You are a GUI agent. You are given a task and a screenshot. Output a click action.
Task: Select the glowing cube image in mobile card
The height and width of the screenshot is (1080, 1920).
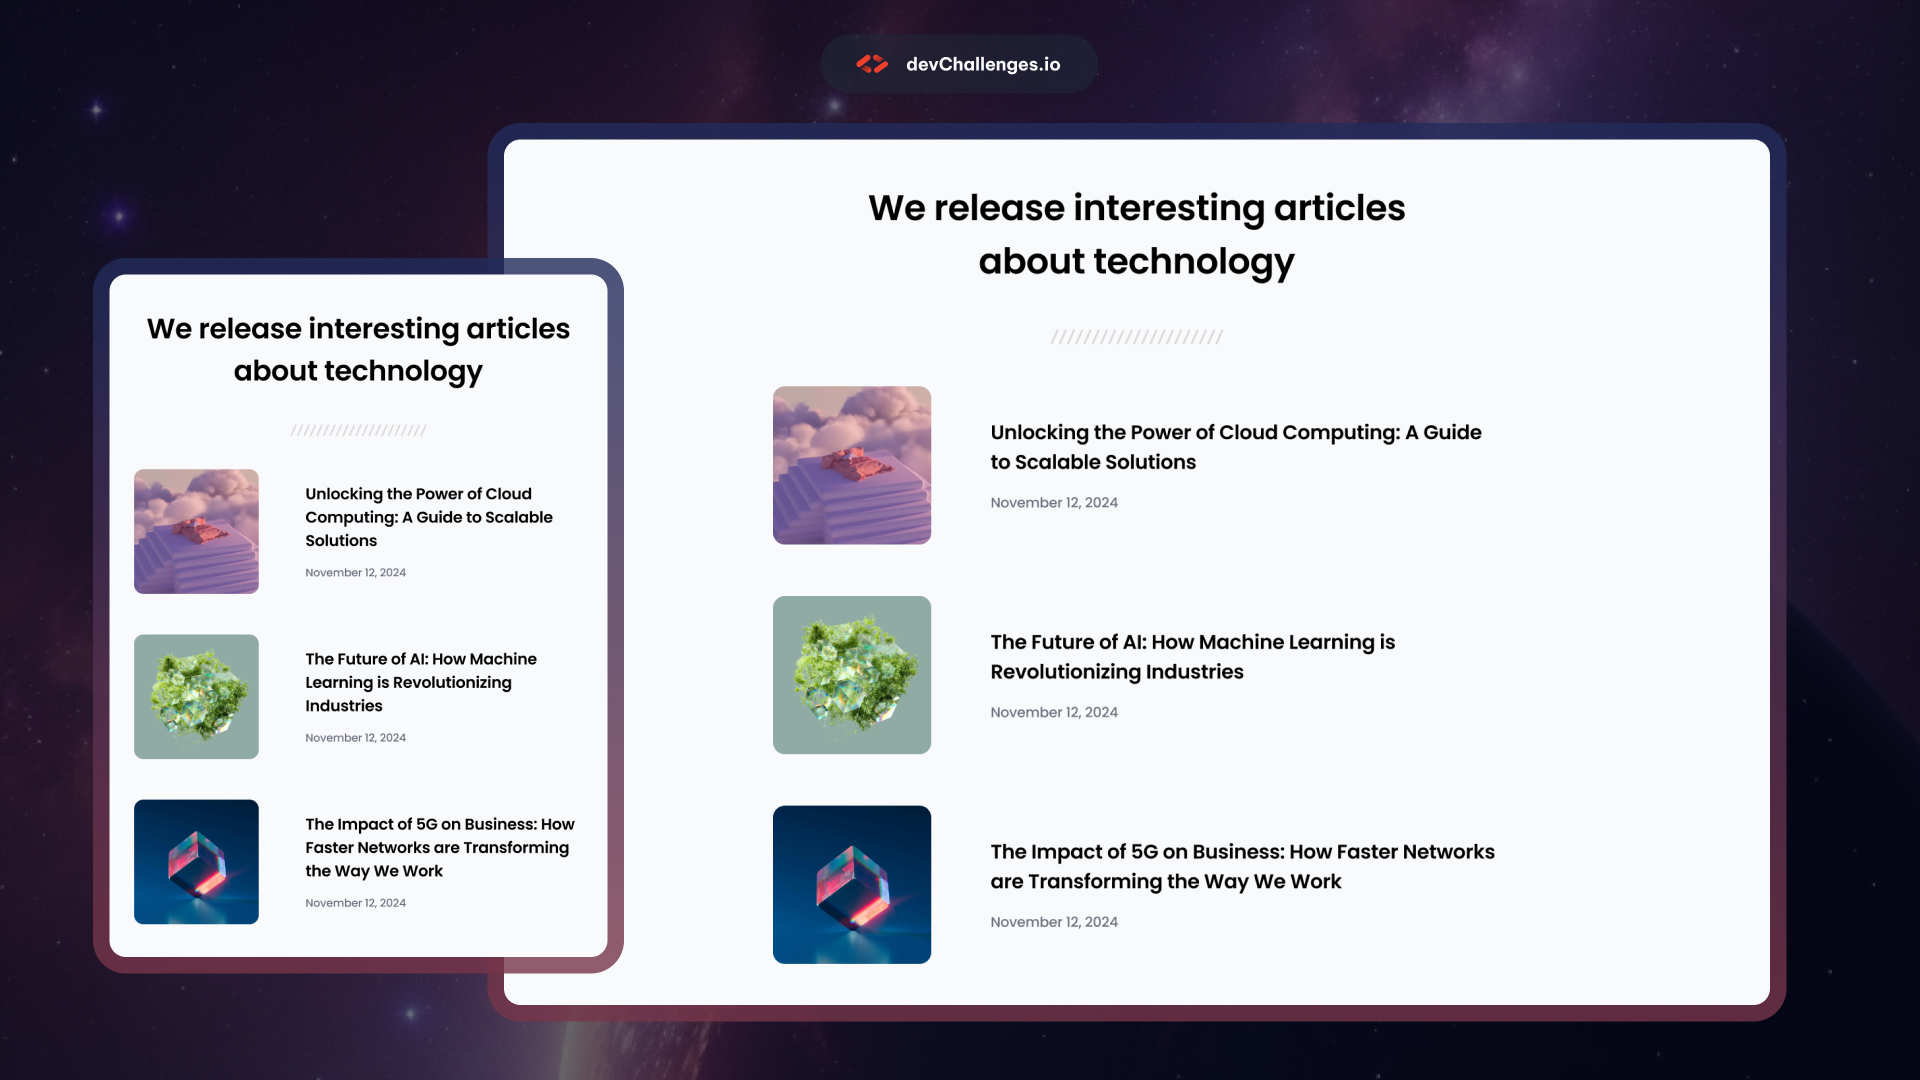196,861
